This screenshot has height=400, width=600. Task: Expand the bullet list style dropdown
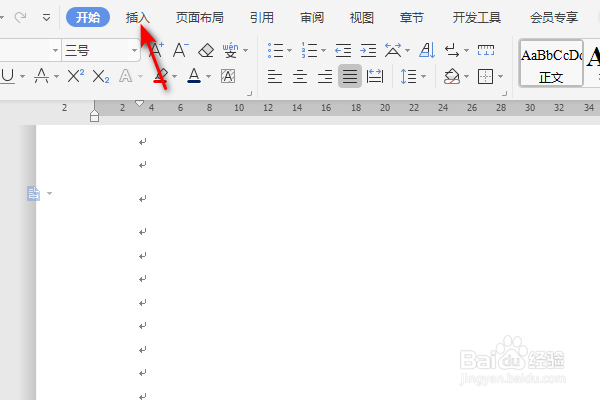(x=289, y=51)
